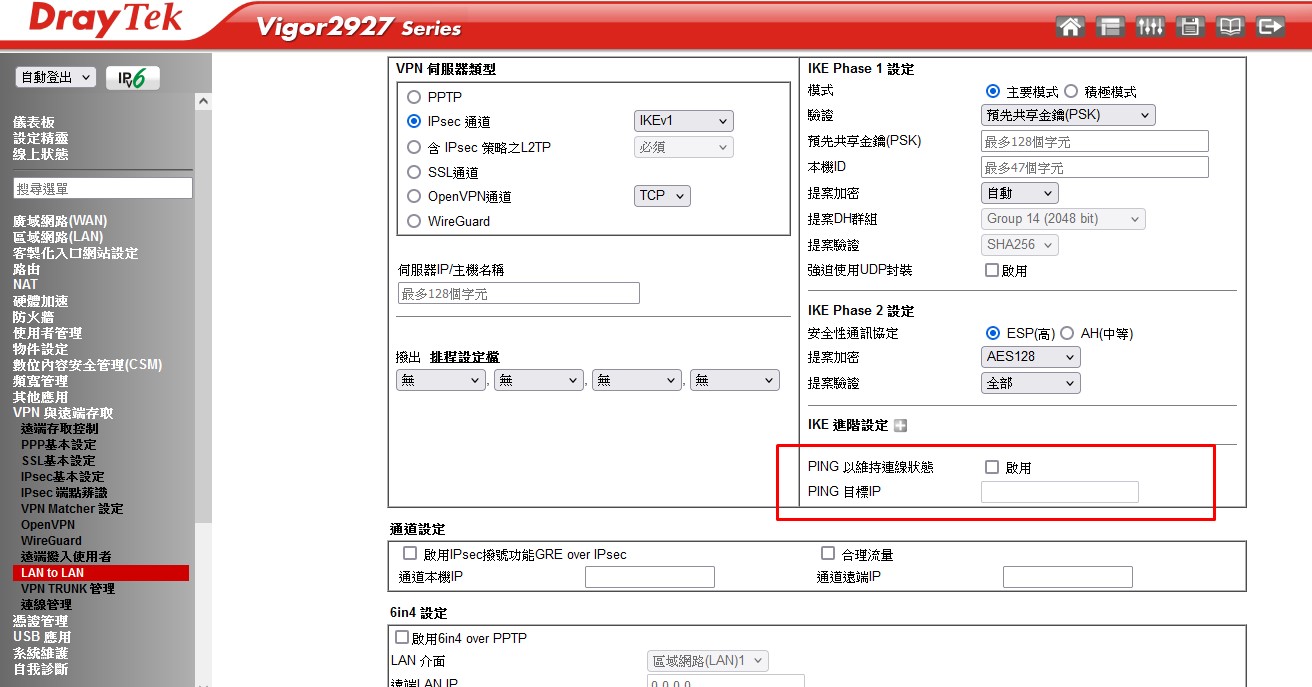This screenshot has width=1312, height=687.
Task: Click the sliders settings icon in header
Action: (1150, 27)
